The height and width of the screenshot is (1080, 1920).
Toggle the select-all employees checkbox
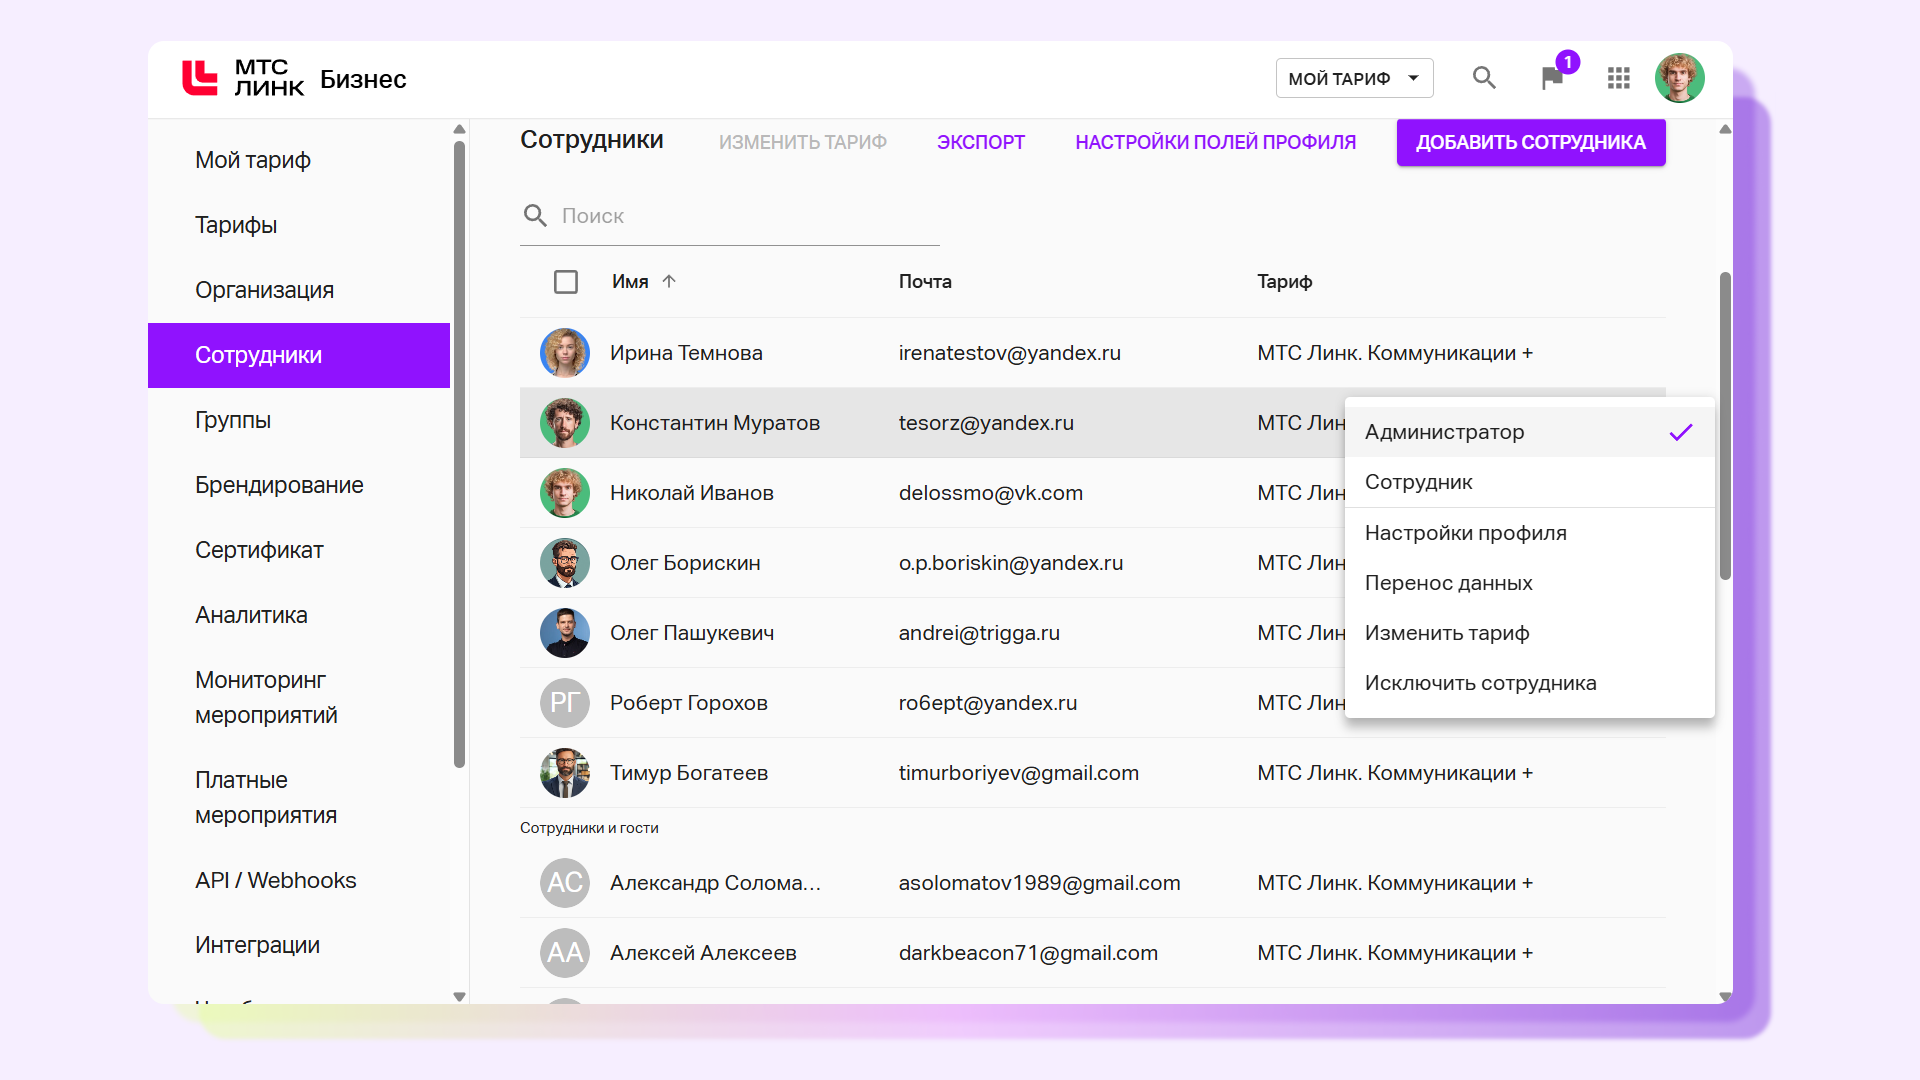566,282
